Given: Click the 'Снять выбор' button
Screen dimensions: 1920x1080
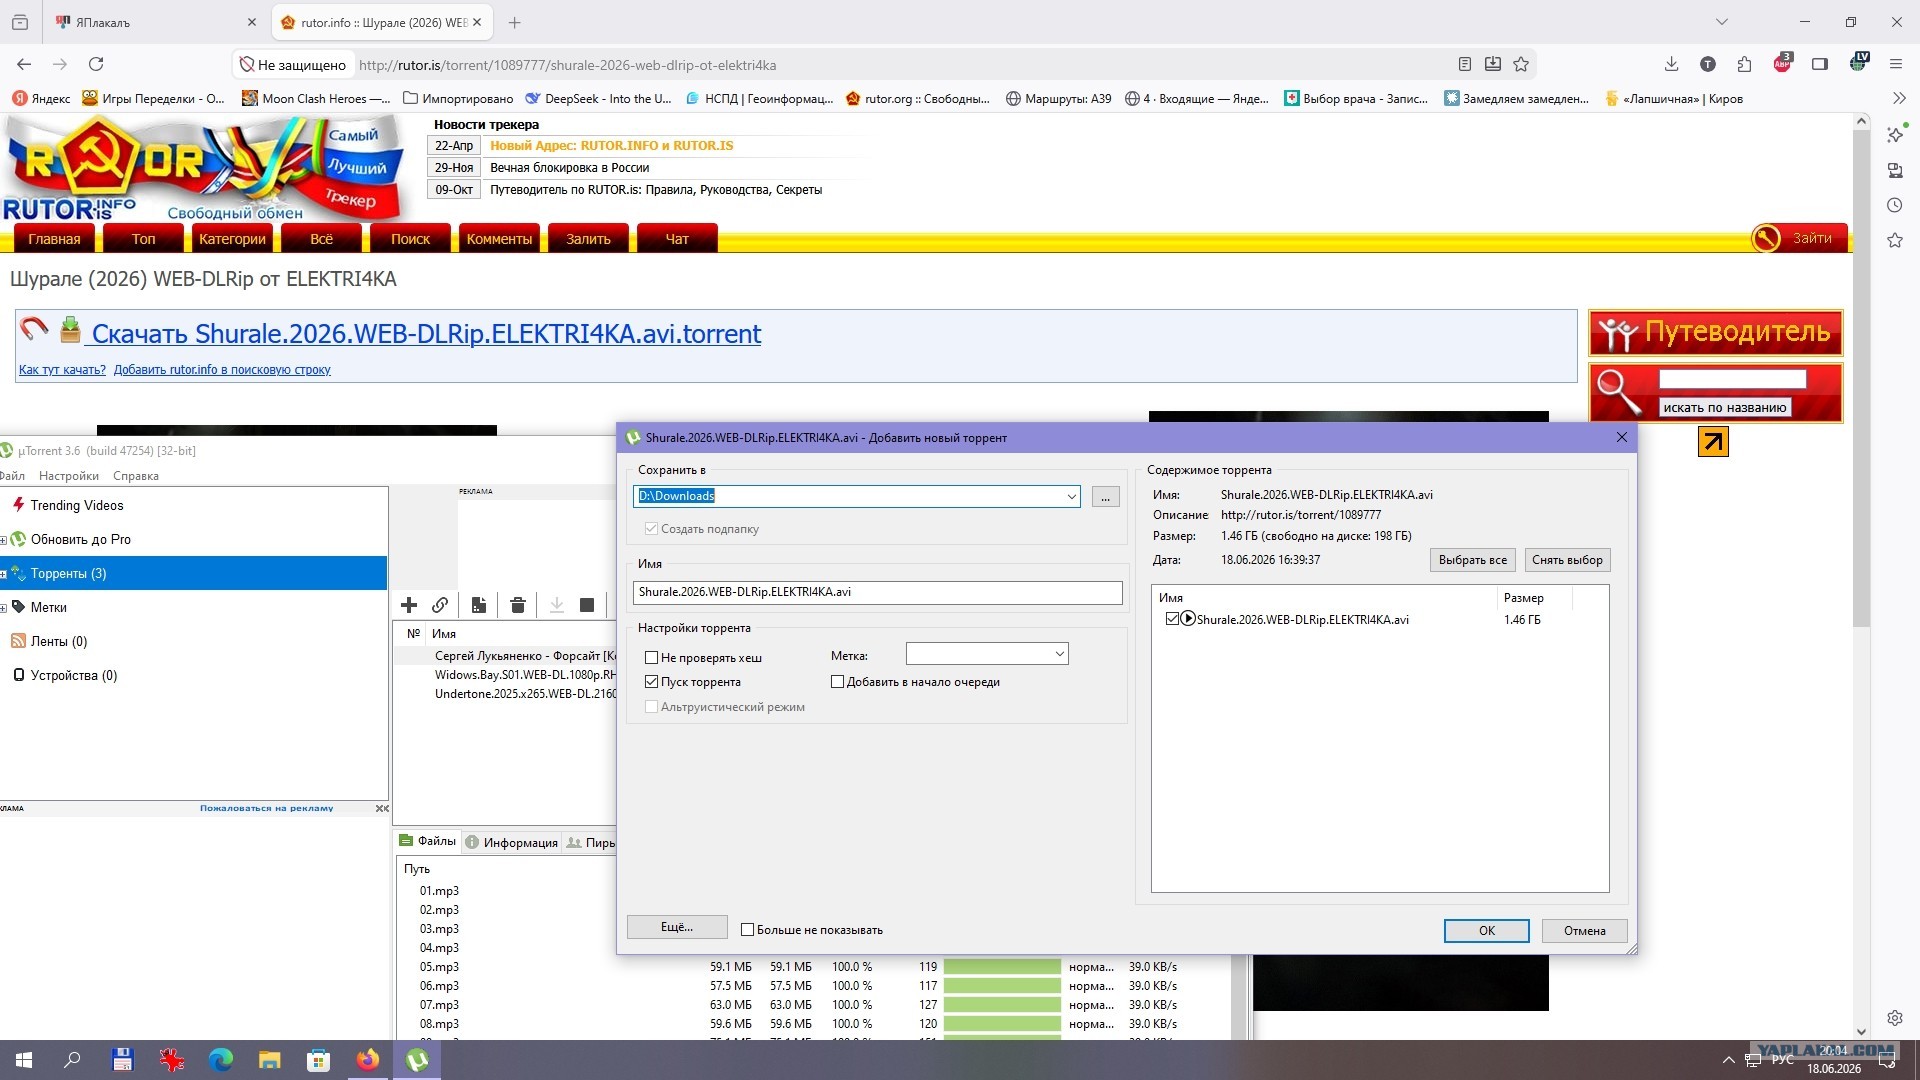Looking at the screenshot, I should point(1567,560).
